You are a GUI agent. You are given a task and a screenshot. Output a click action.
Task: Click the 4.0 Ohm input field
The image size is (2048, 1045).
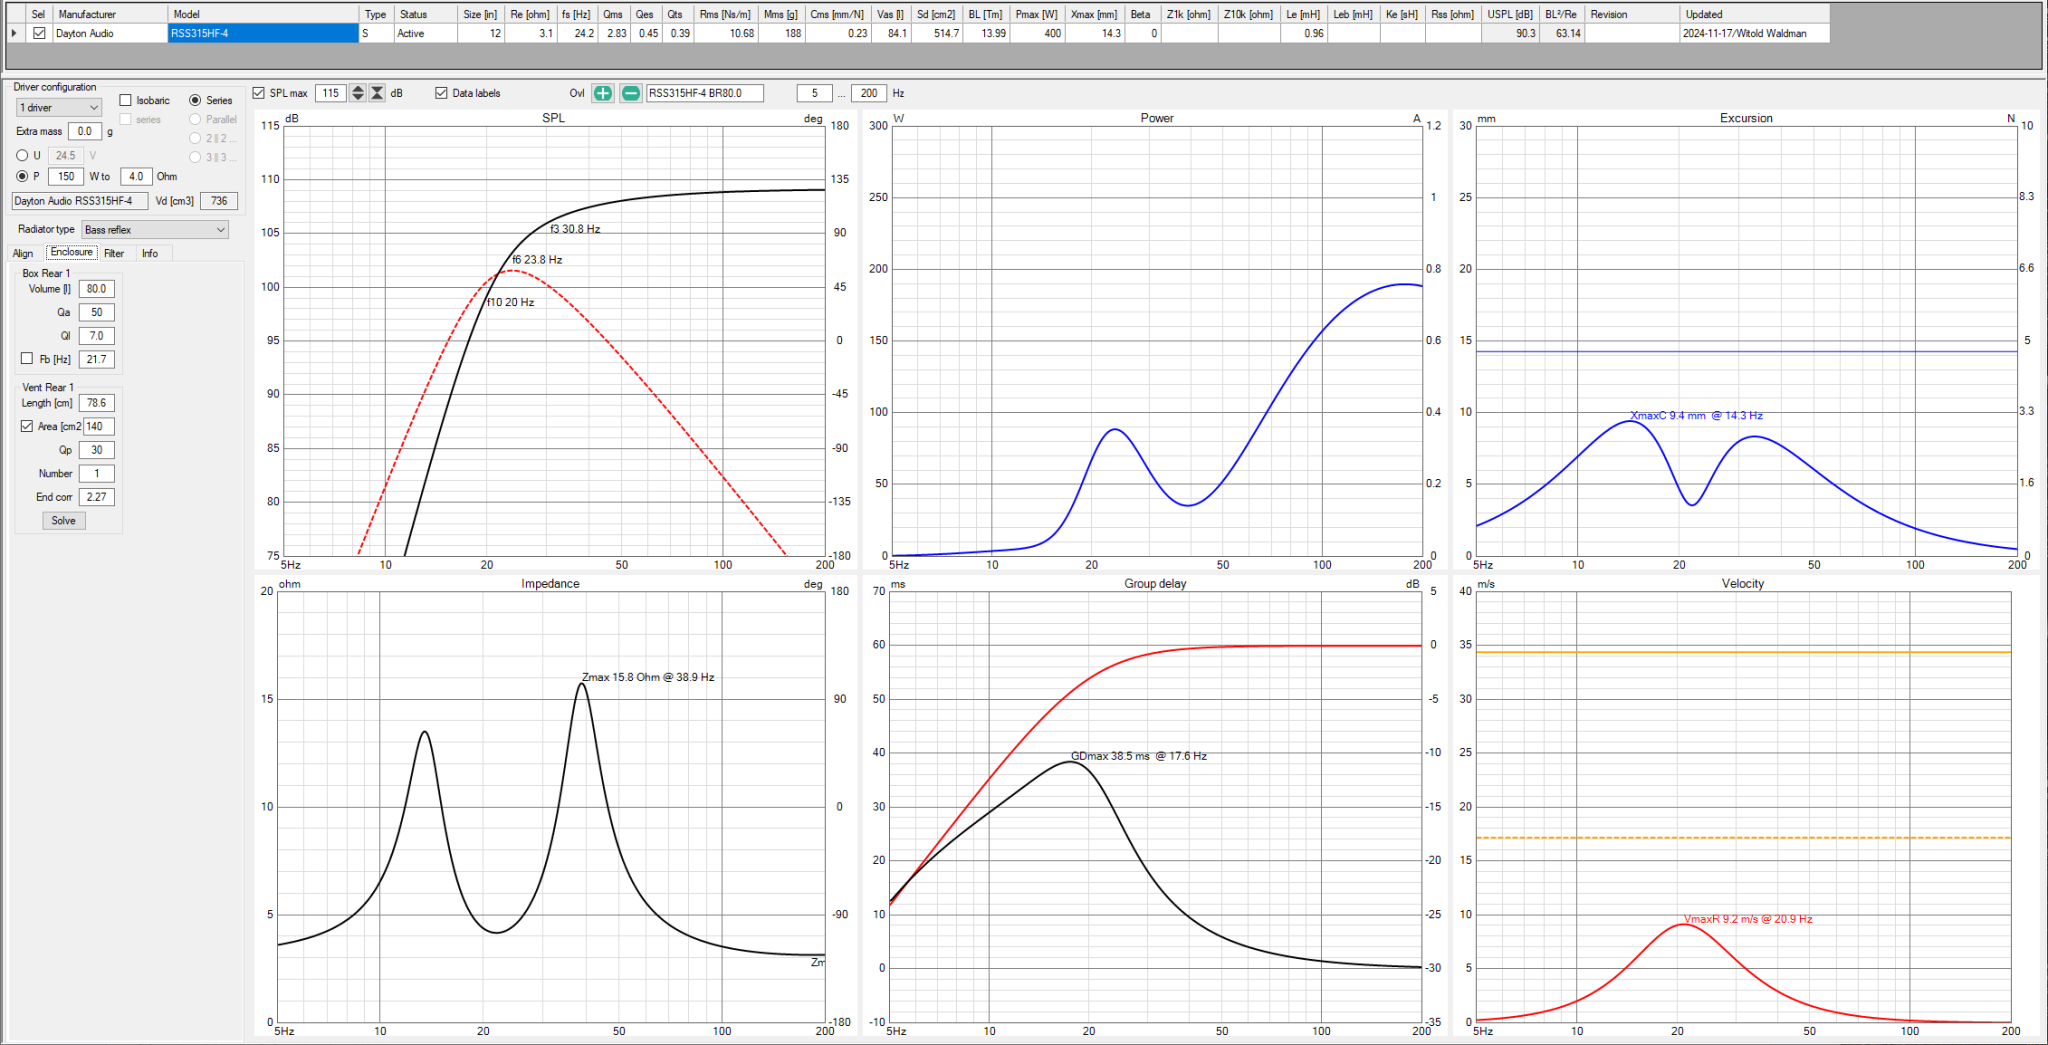[x=136, y=176]
